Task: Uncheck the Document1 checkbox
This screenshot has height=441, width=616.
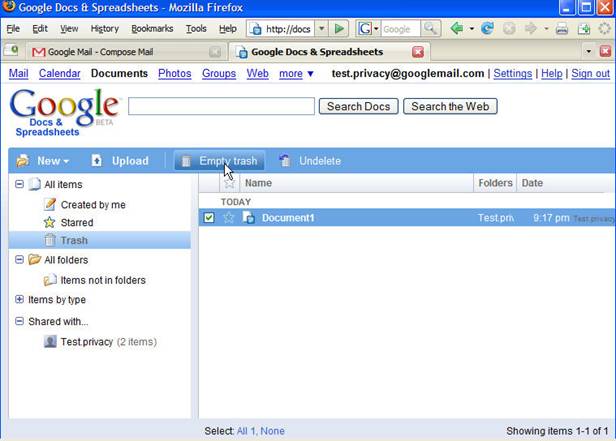Action: (209, 218)
